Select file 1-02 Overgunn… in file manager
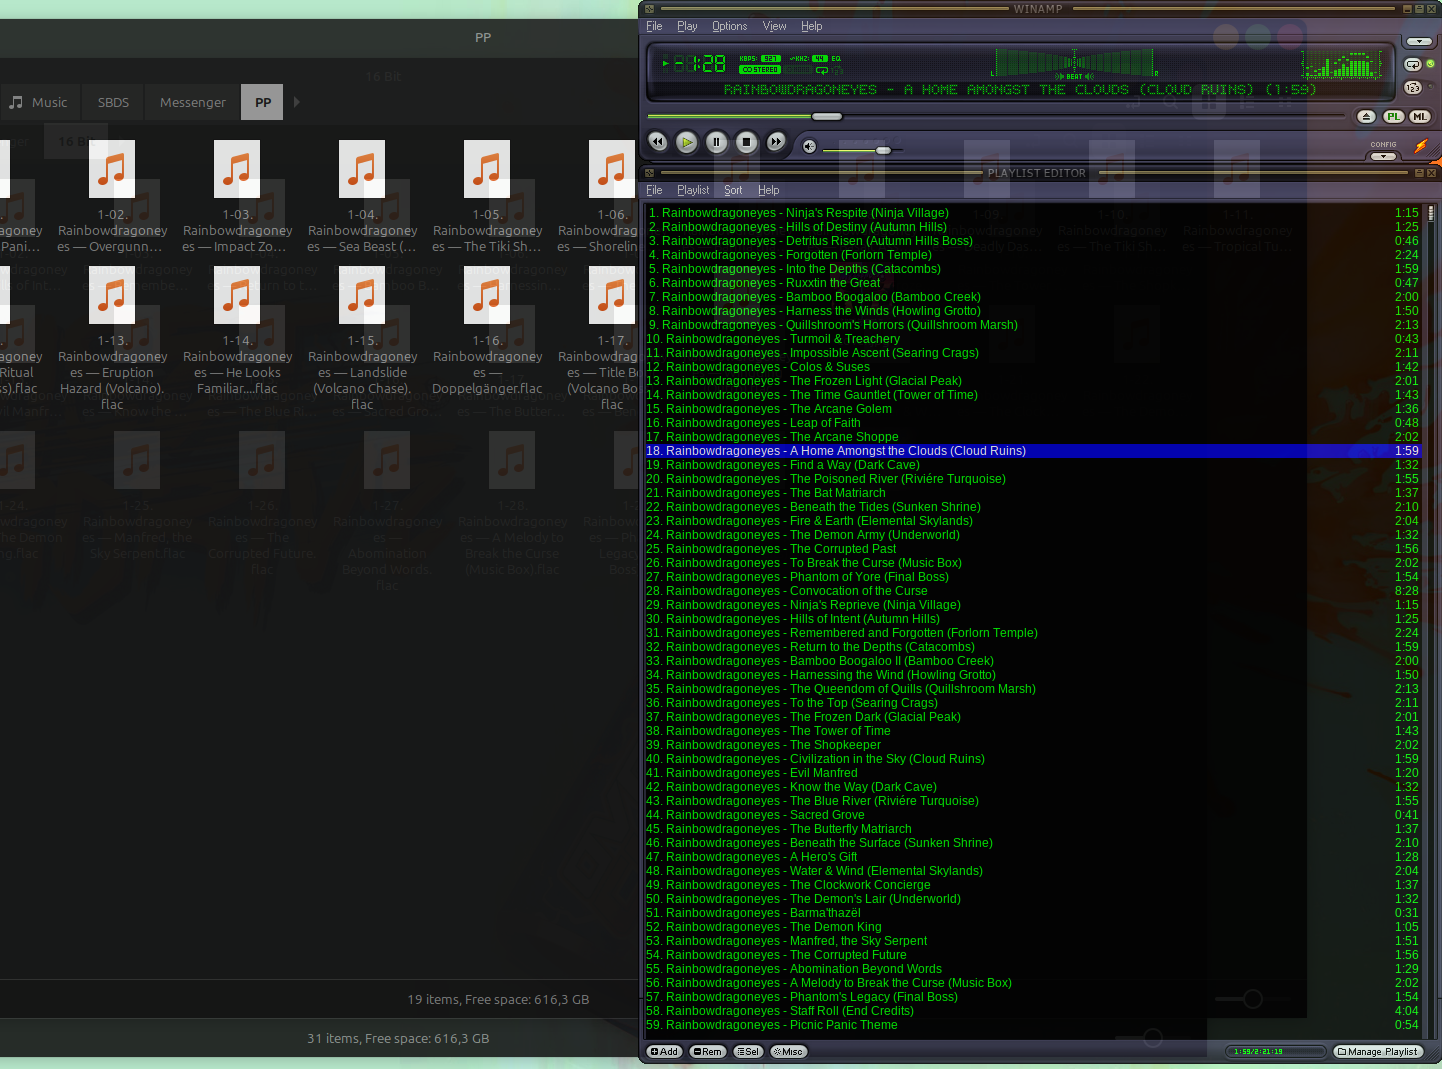 [112, 197]
